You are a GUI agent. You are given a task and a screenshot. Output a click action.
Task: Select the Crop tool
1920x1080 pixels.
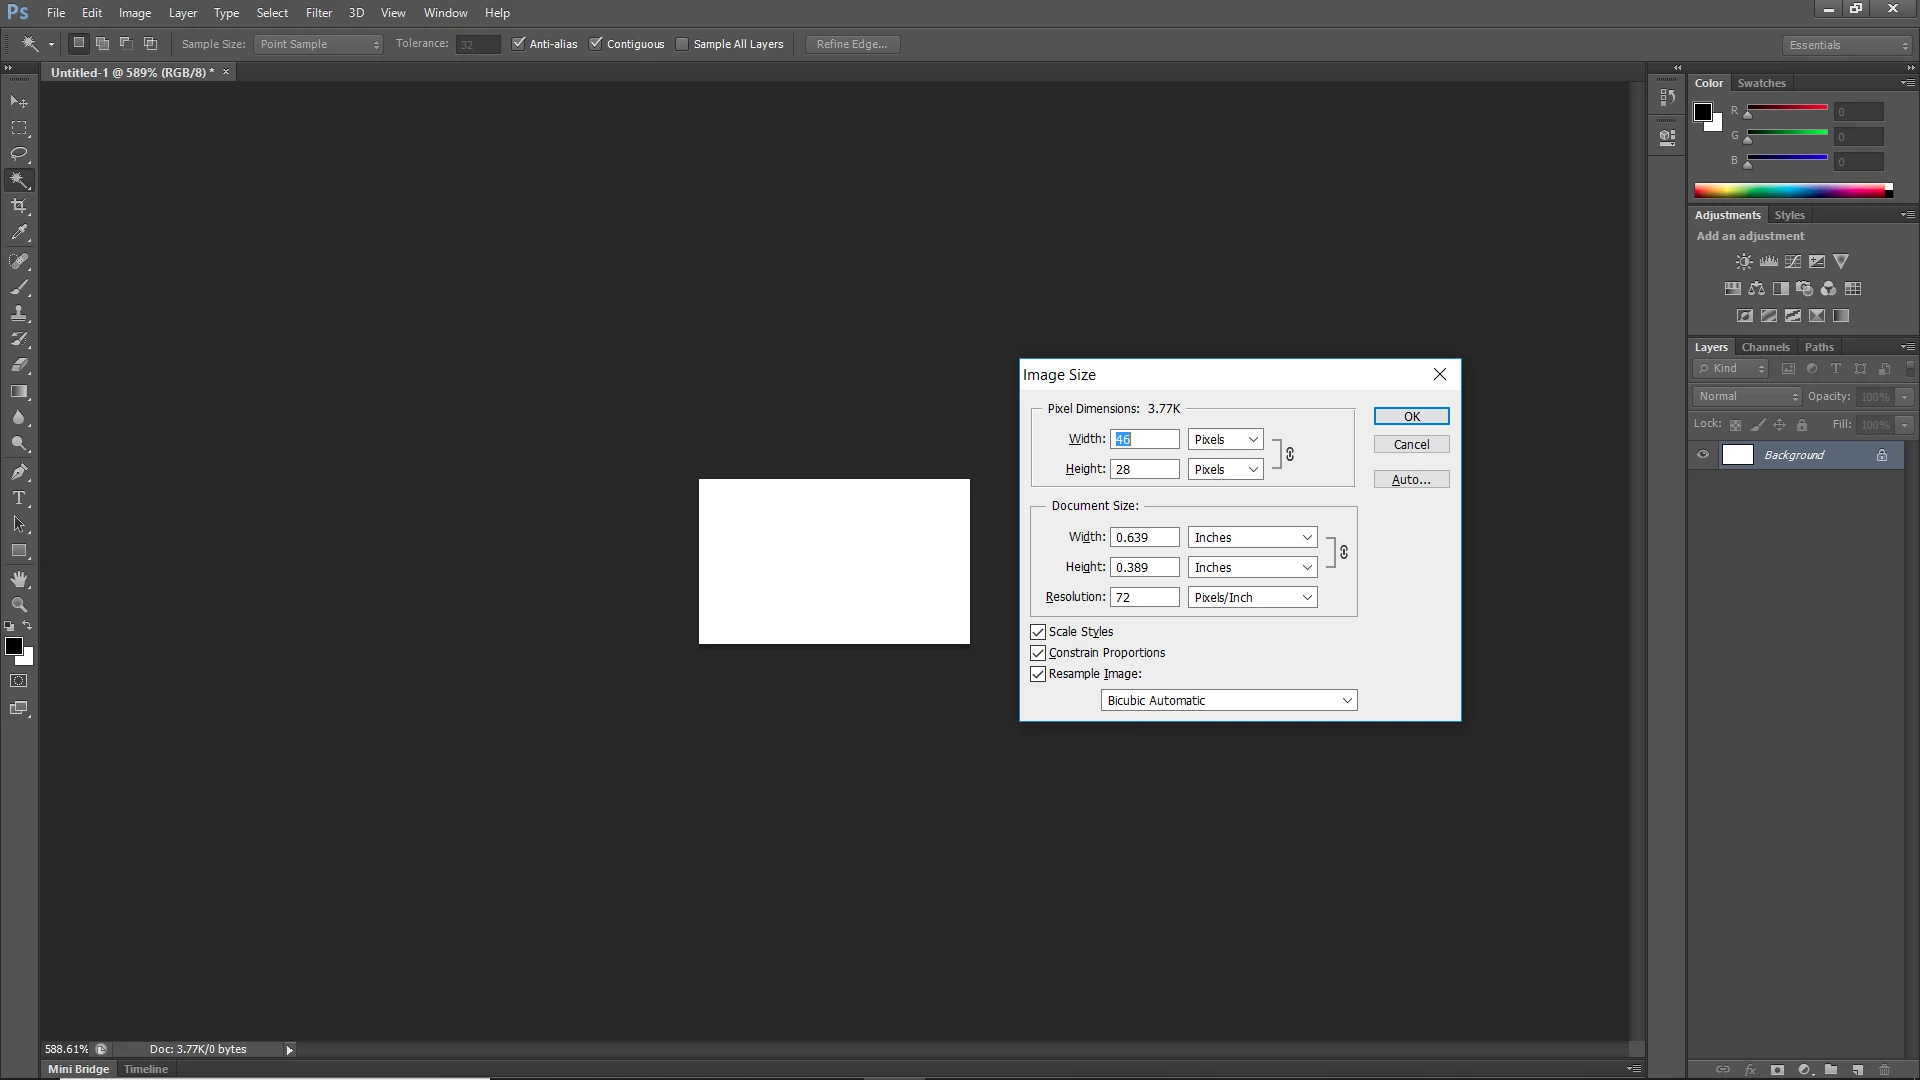click(x=19, y=206)
